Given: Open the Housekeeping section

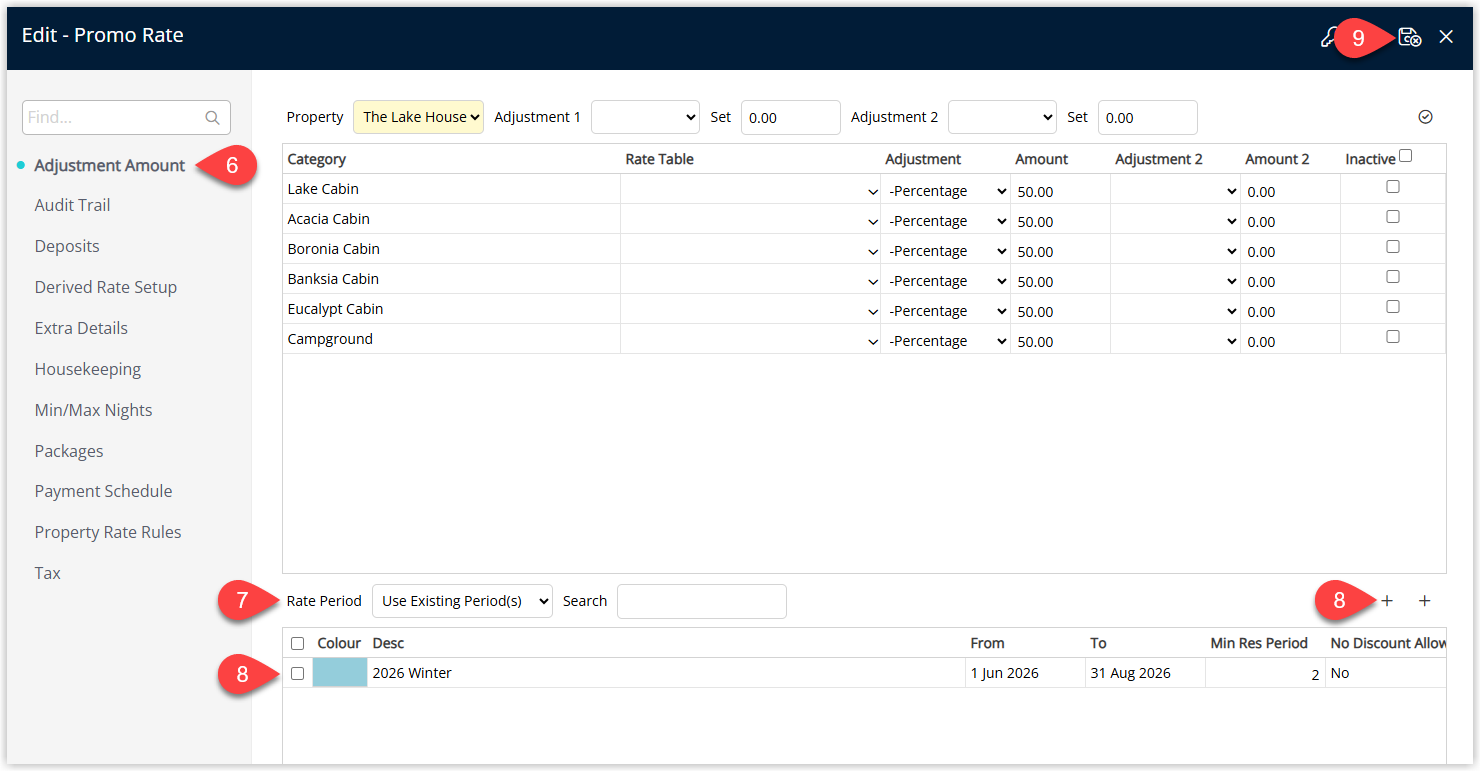Looking at the screenshot, I should pos(88,369).
